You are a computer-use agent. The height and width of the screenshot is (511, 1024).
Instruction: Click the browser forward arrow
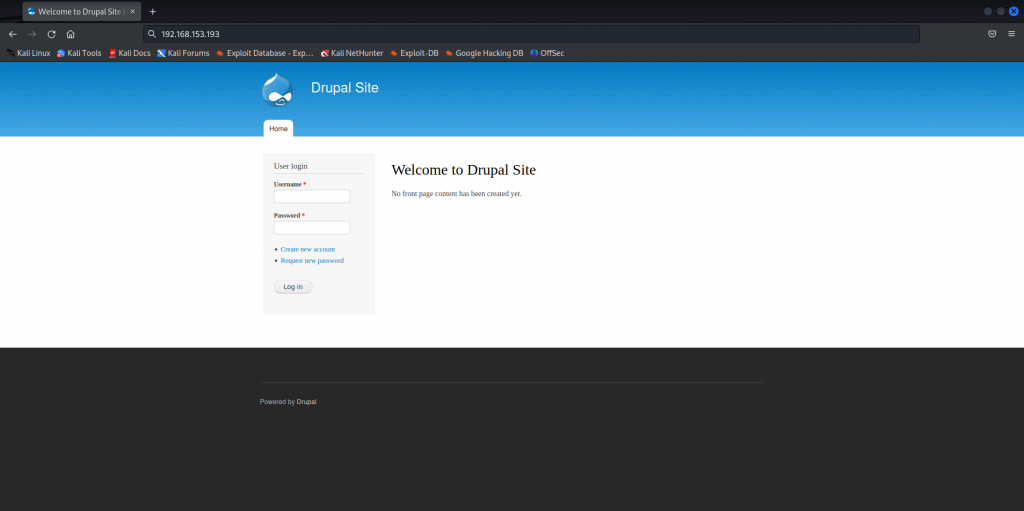32,34
